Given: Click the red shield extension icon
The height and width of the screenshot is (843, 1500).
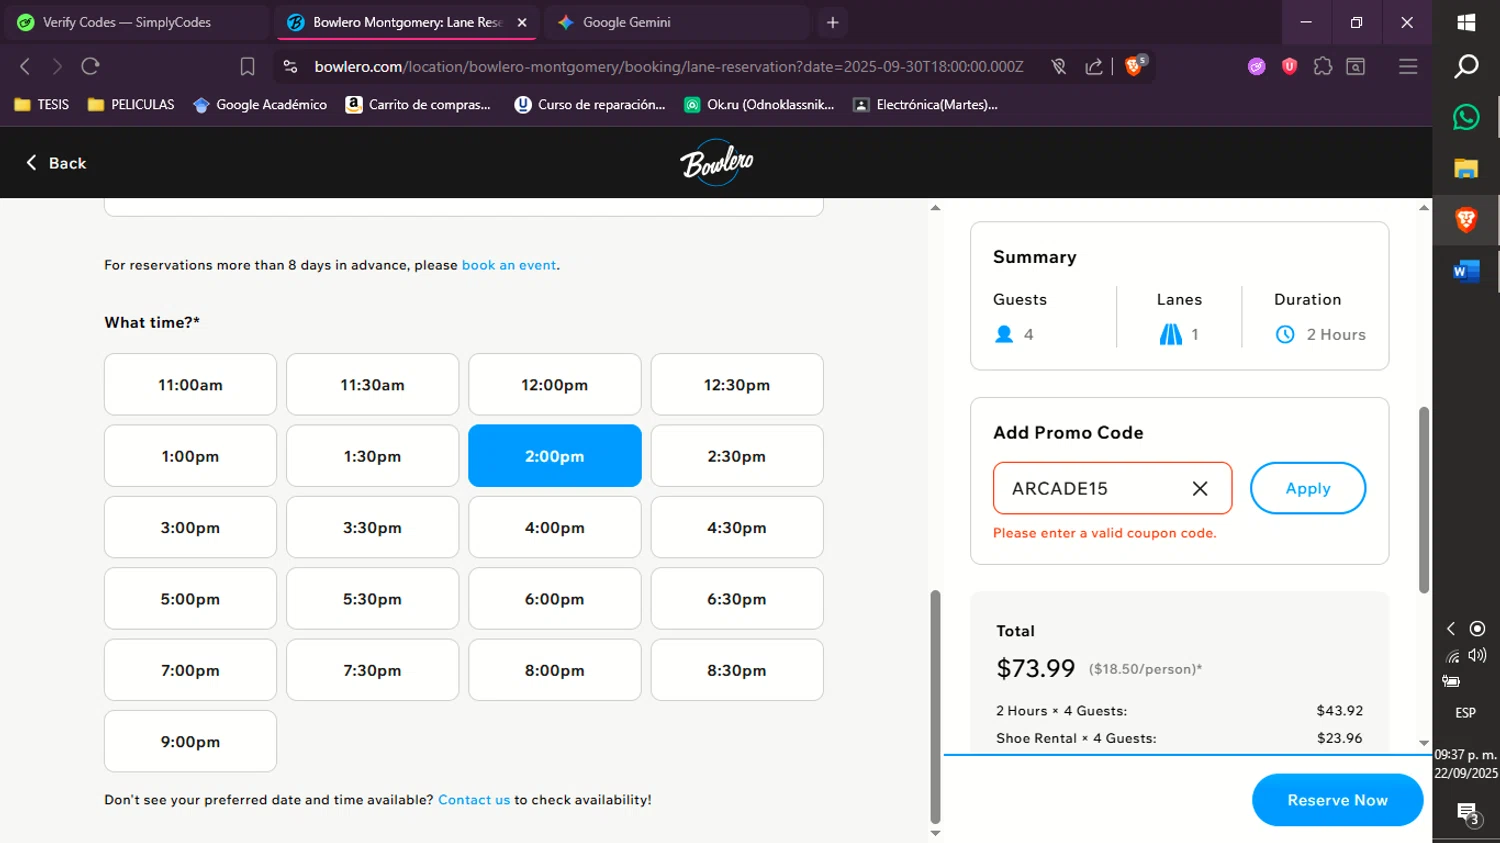Looking at the screenshot, I should (x=1290, y=66).
